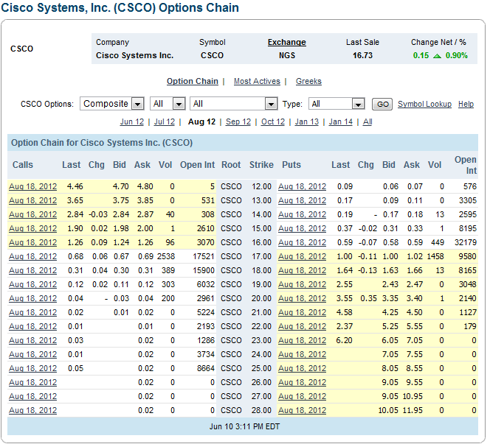Click the put last price 6.20
The width and height of the screenshot is (490, 444).
click(344, 340)
